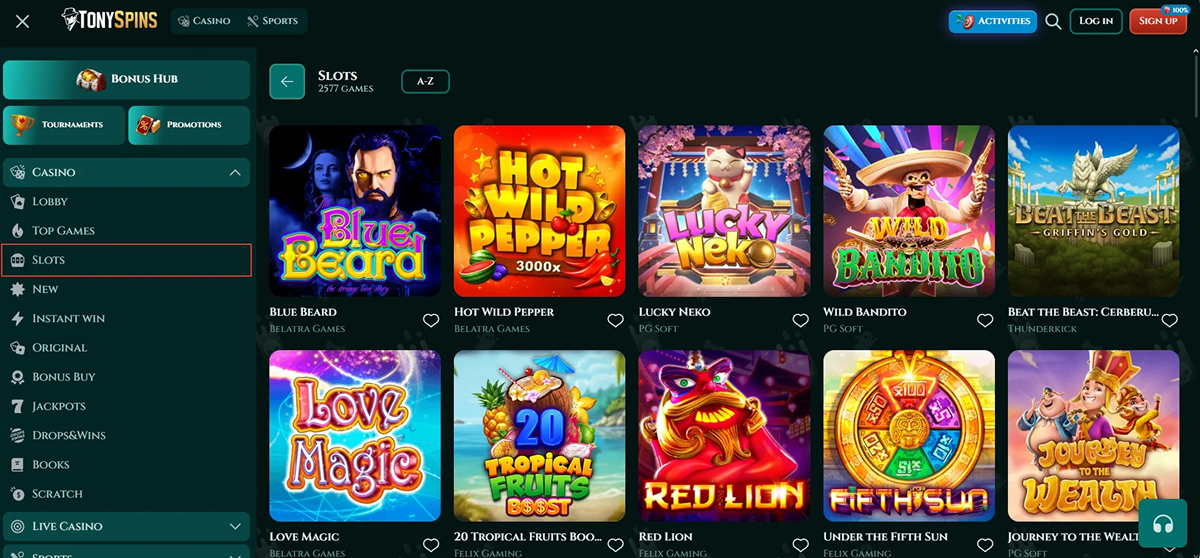Close the sidebar with X icon
The height and width of the screenshot is (558, 1200).
pyautogui.click(x=23, y=21)
